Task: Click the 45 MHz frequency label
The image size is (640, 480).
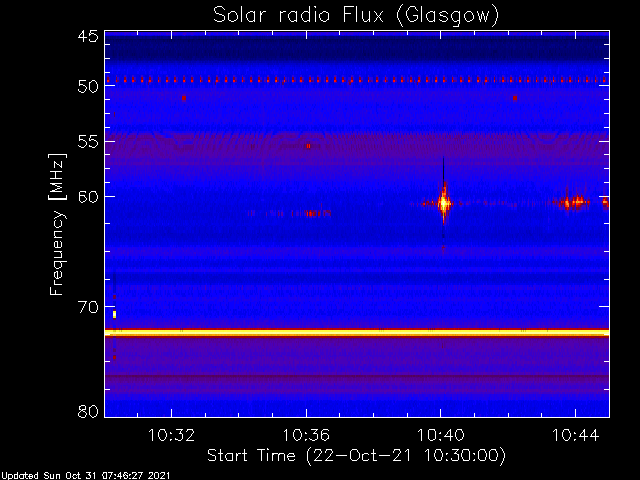Action: pos(88,37)
